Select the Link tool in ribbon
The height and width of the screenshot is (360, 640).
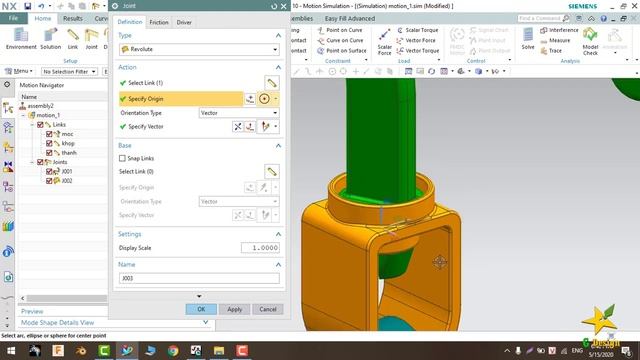point(73,39)
